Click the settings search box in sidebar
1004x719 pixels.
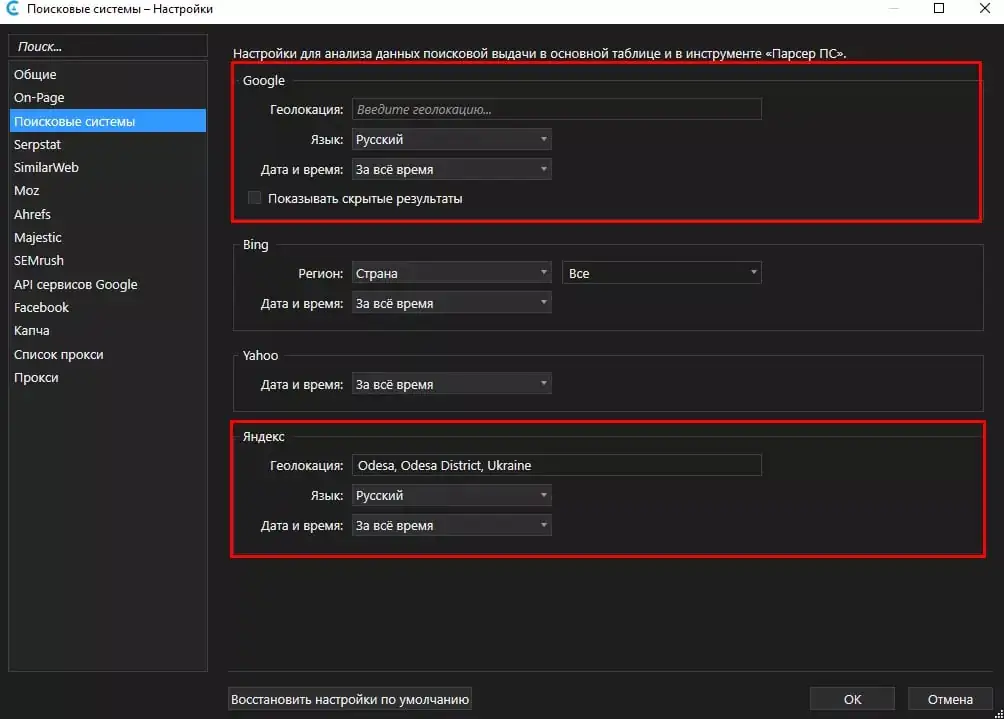108,47
